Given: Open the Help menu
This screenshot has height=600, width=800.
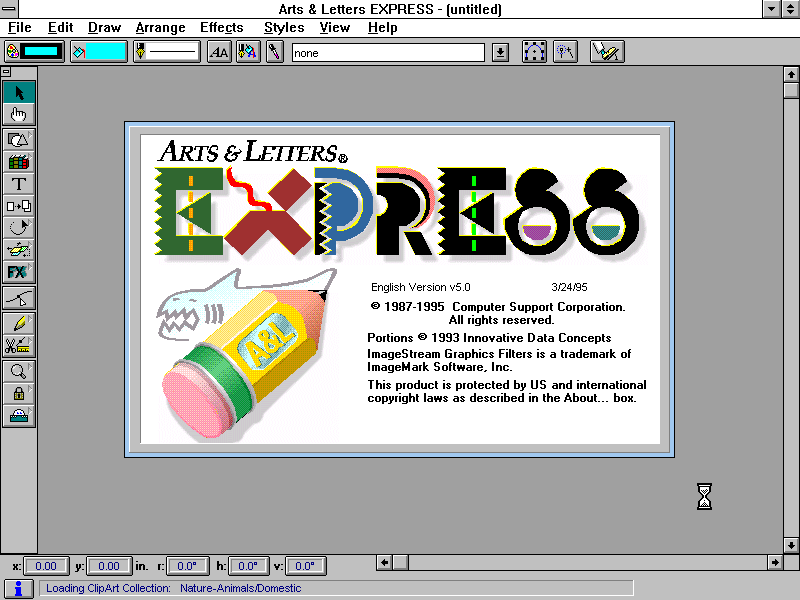Looking at the screenshot, I should pos(383,28).
